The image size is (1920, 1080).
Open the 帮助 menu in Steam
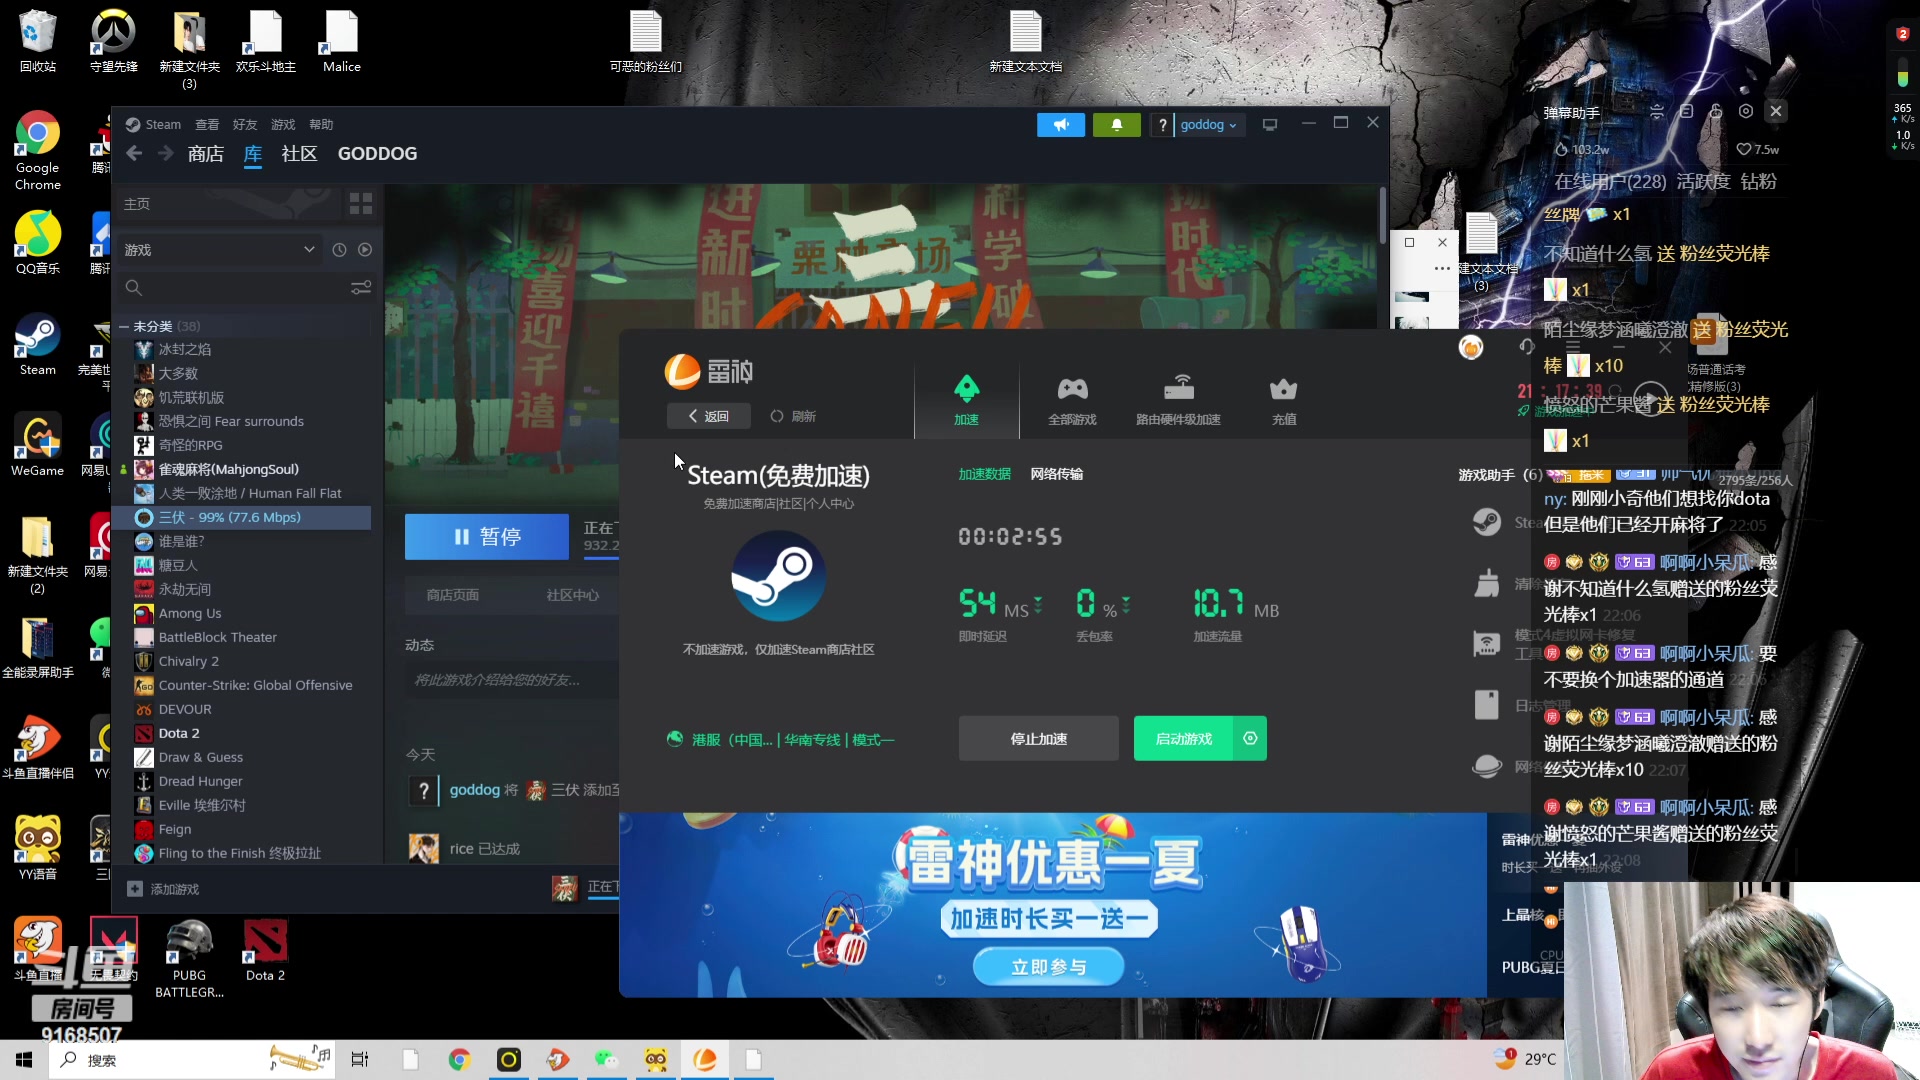[321, 125]
